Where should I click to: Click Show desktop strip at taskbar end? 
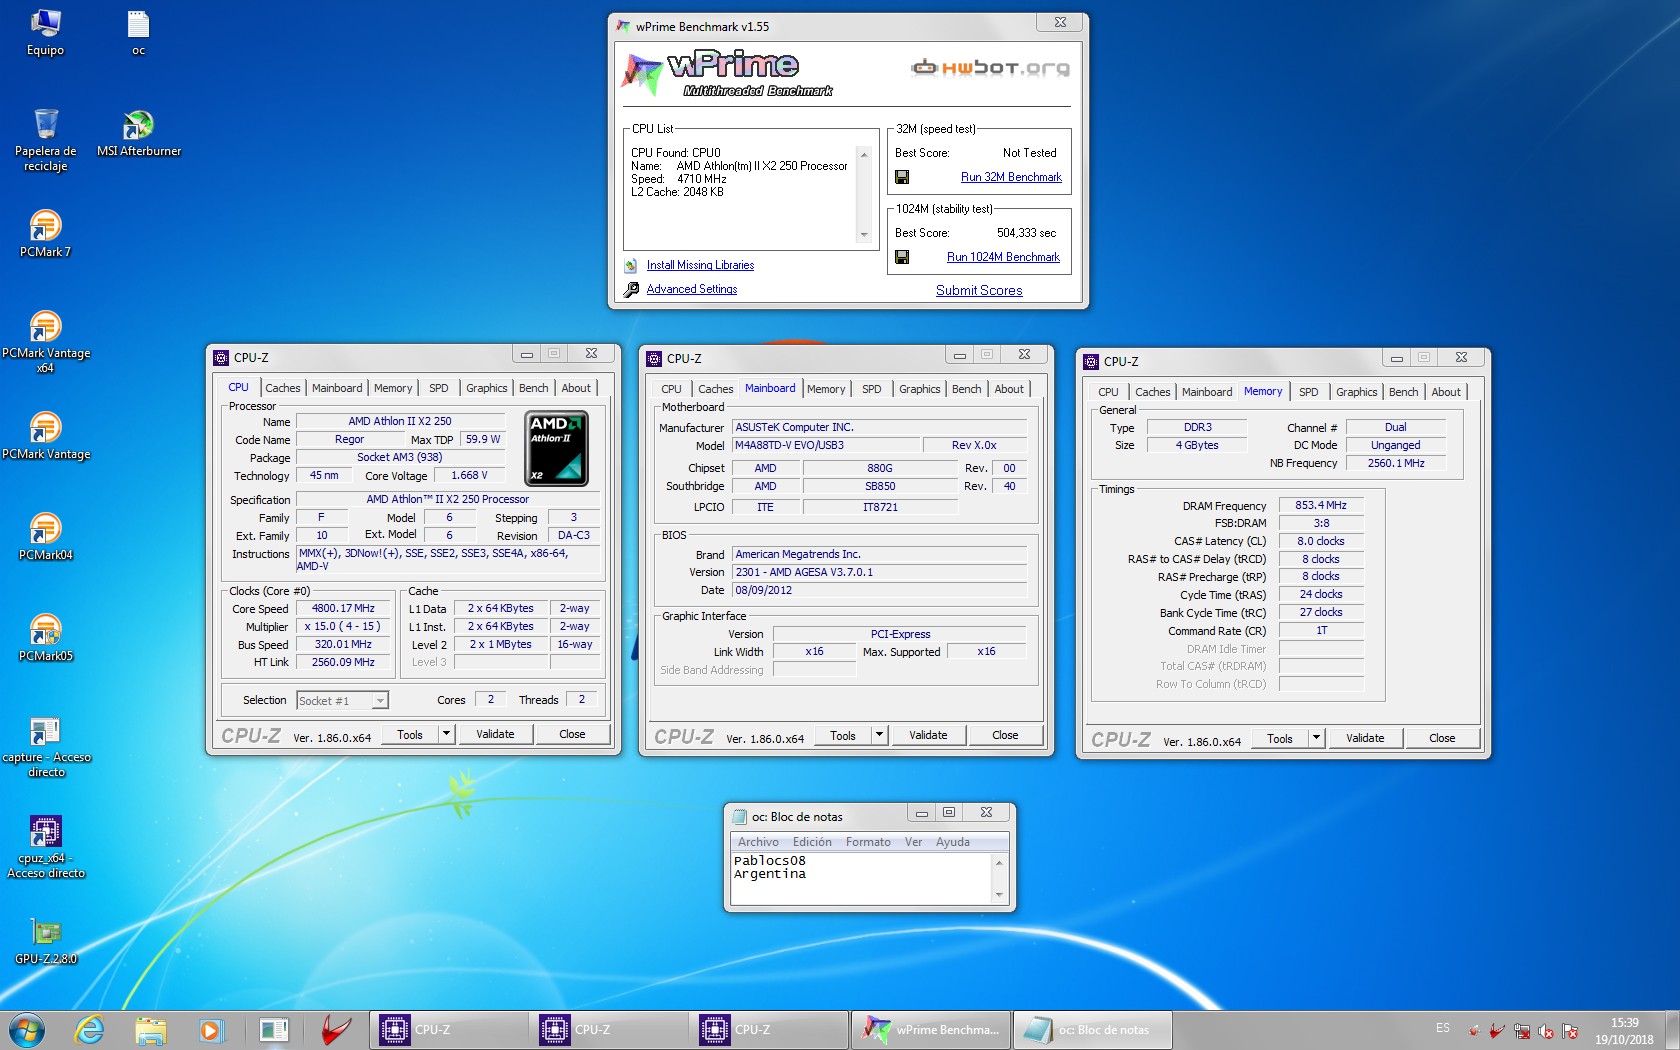pos(1673,1030)
